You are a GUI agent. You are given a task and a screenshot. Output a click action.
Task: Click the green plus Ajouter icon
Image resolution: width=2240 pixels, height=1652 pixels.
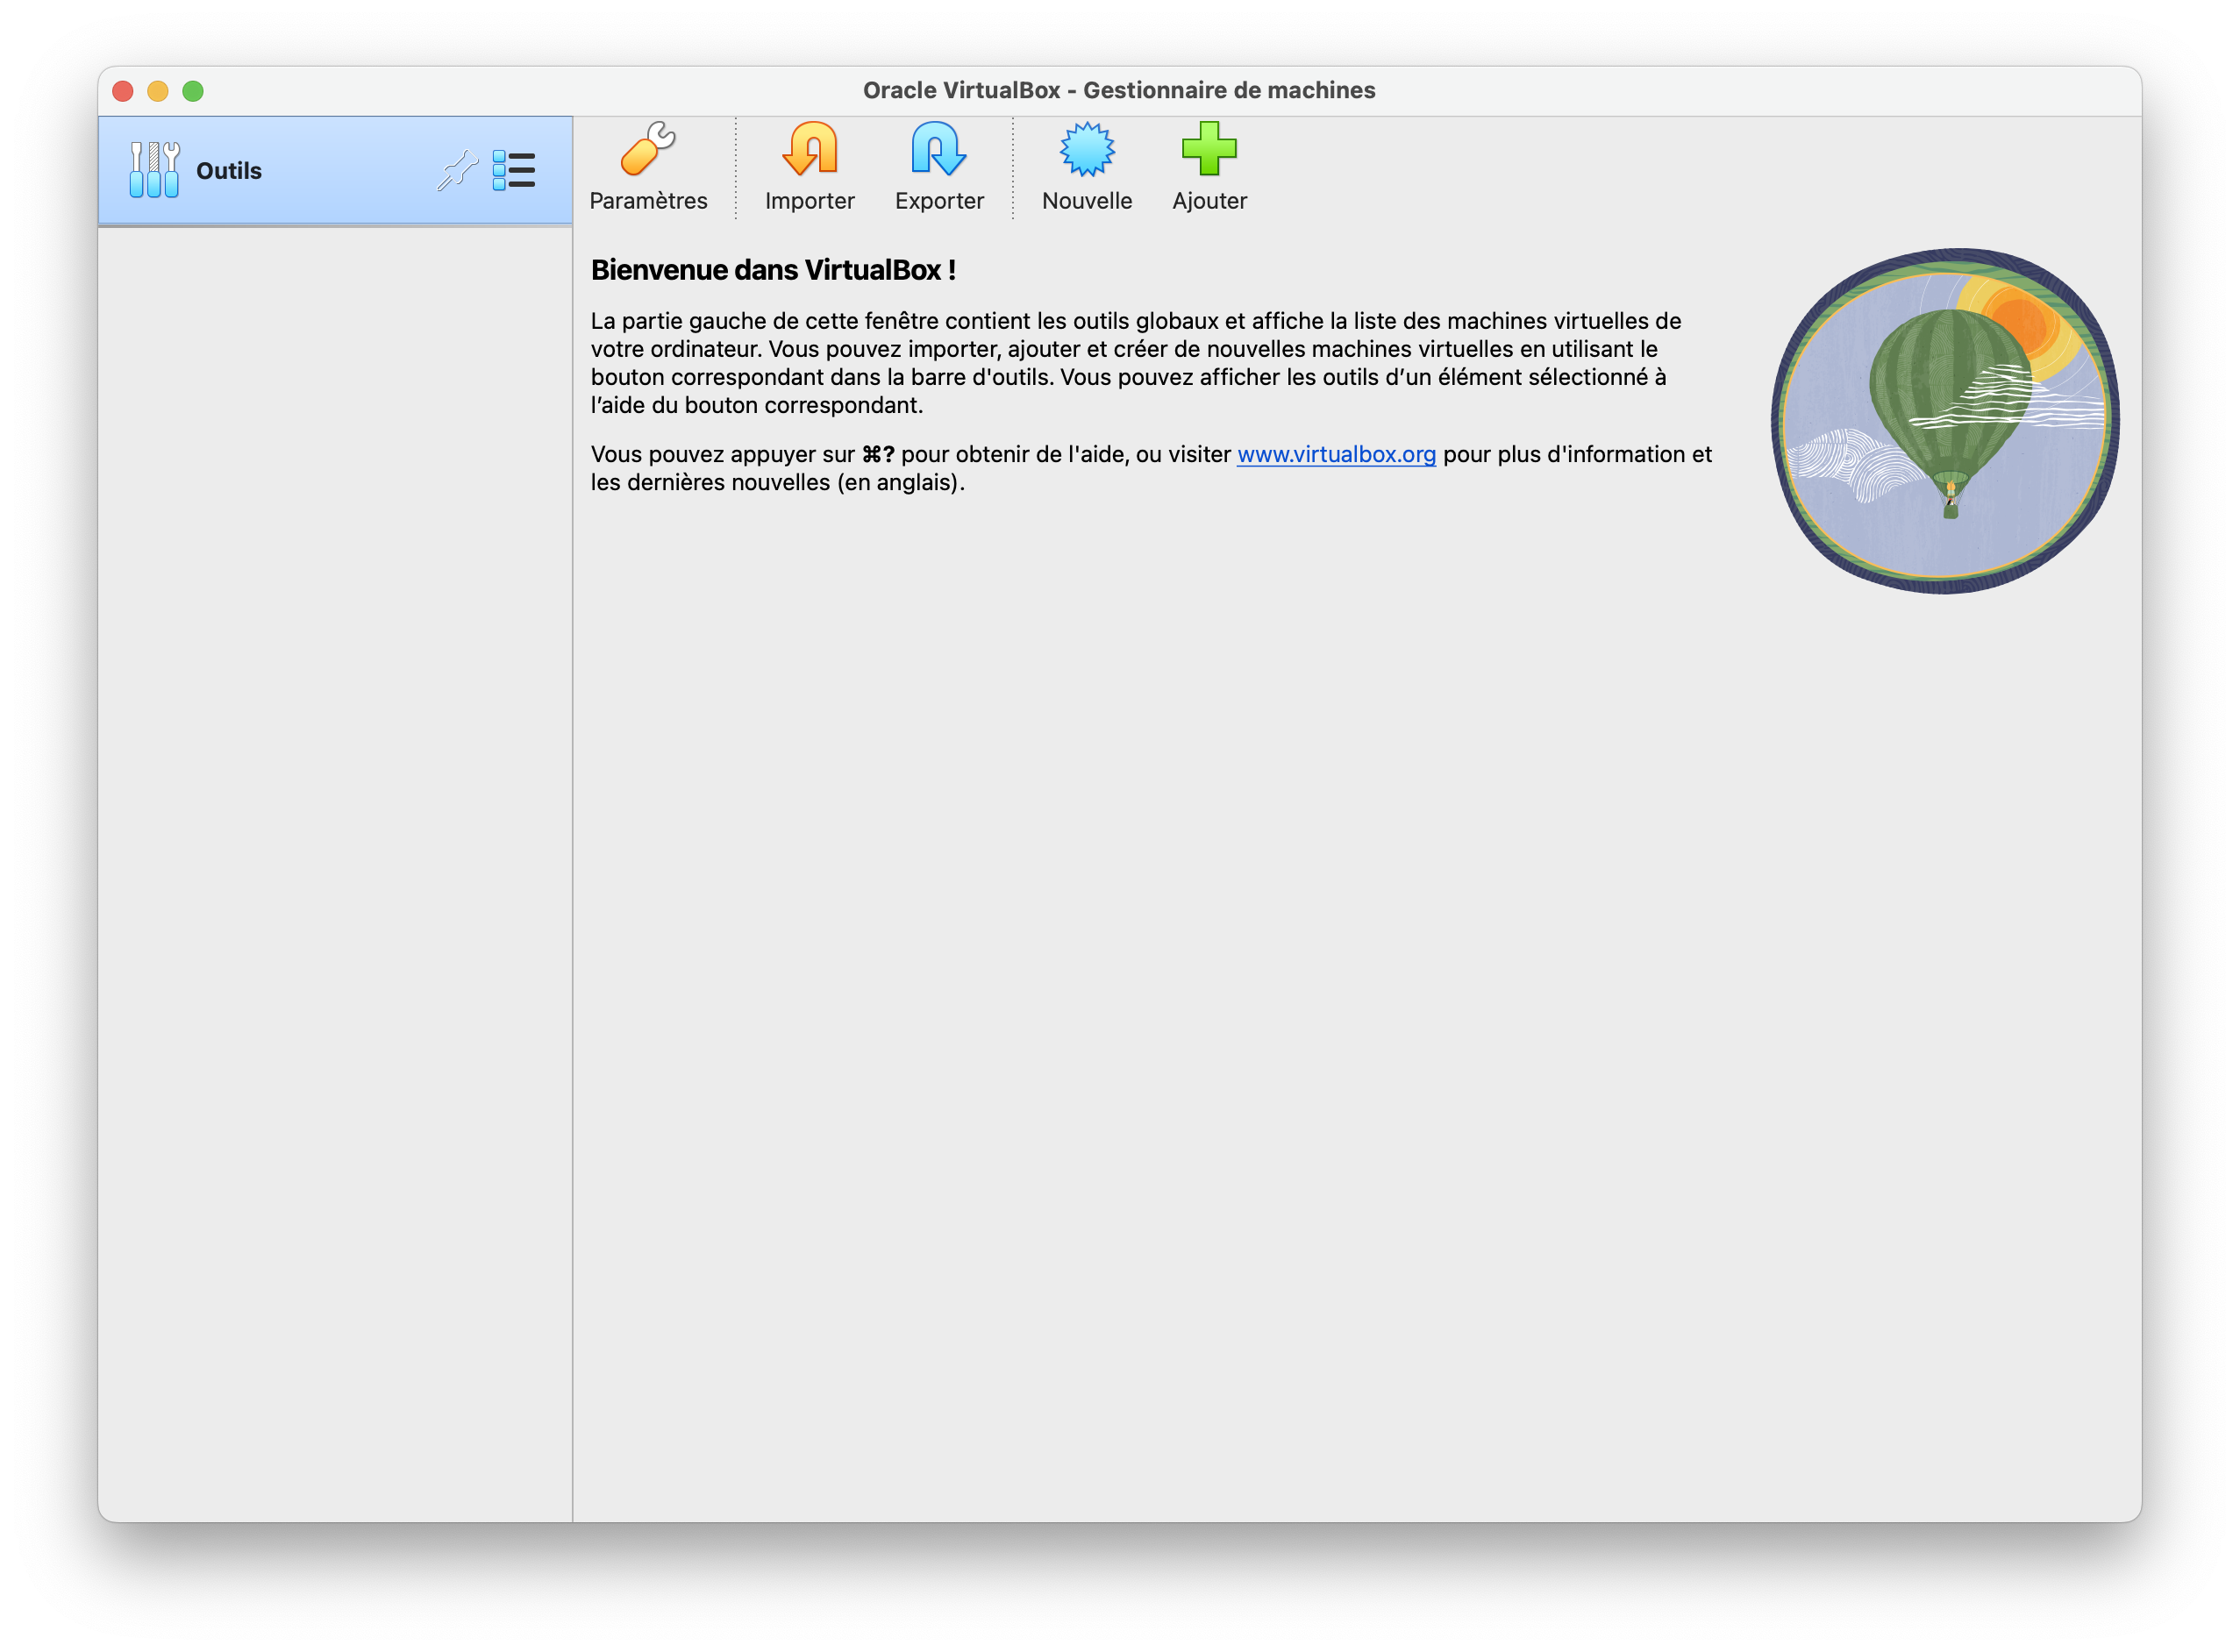(x=1208, y=150)
